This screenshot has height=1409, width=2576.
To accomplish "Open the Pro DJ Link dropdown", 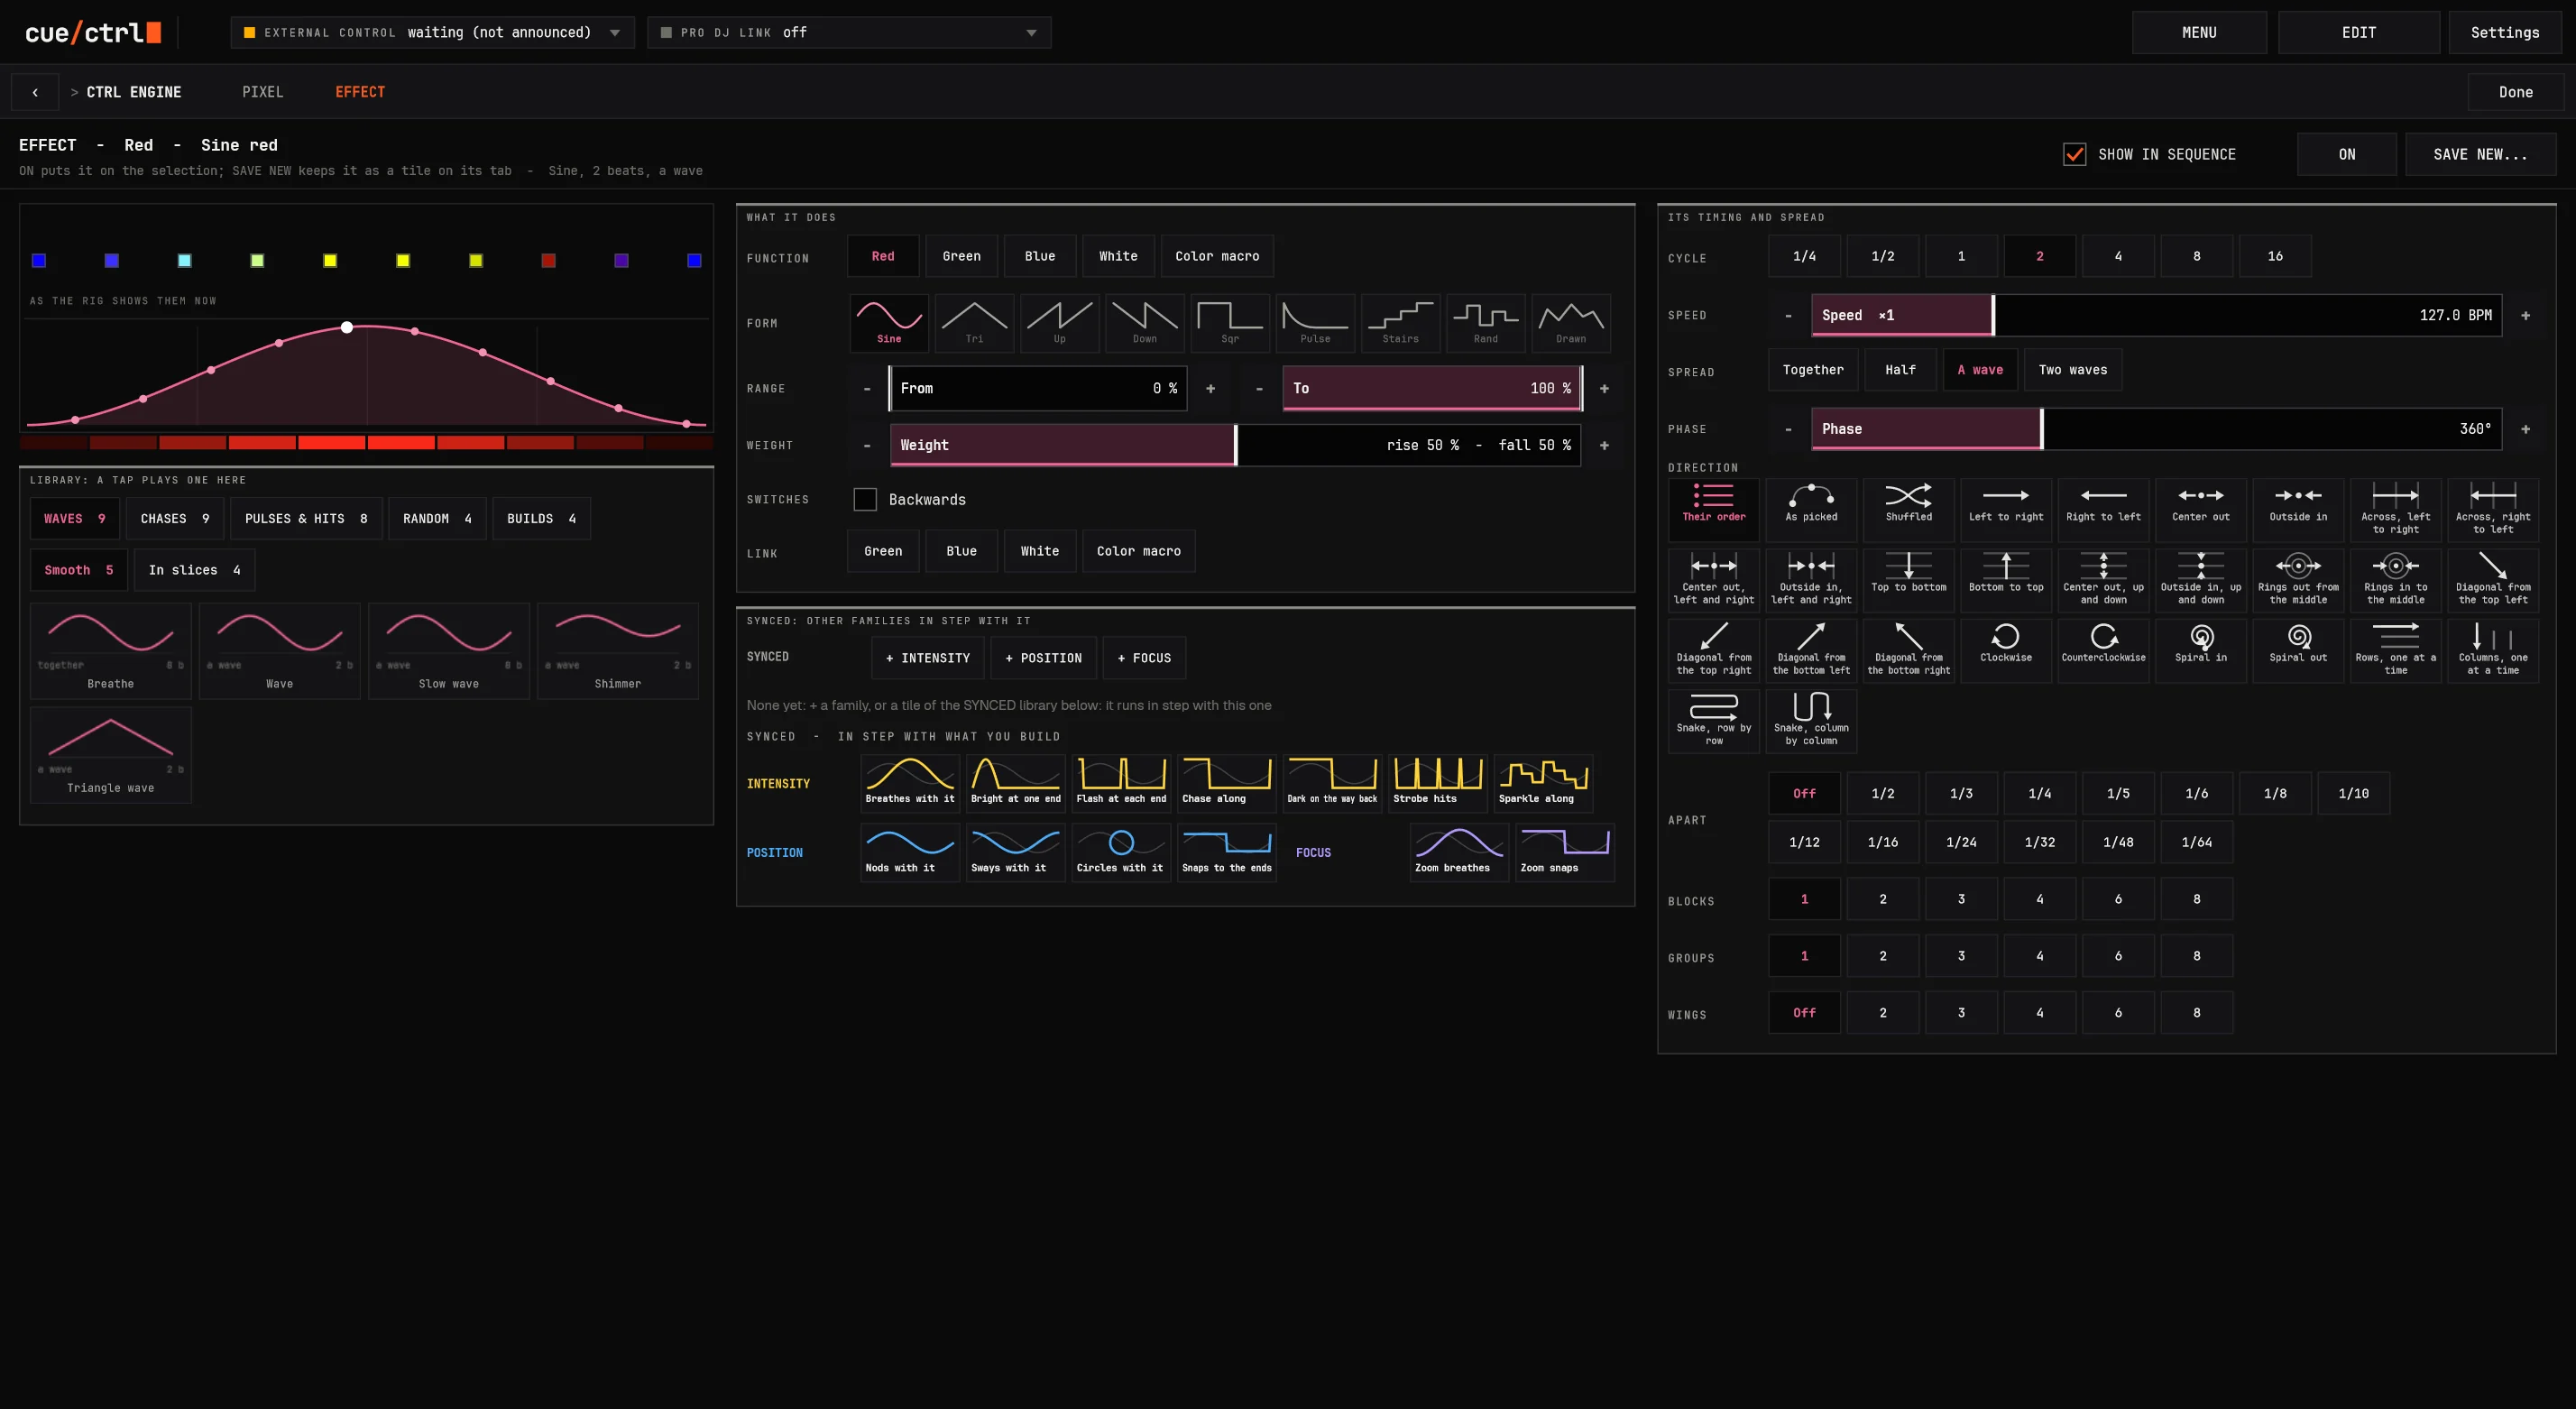I will point(849,32).
